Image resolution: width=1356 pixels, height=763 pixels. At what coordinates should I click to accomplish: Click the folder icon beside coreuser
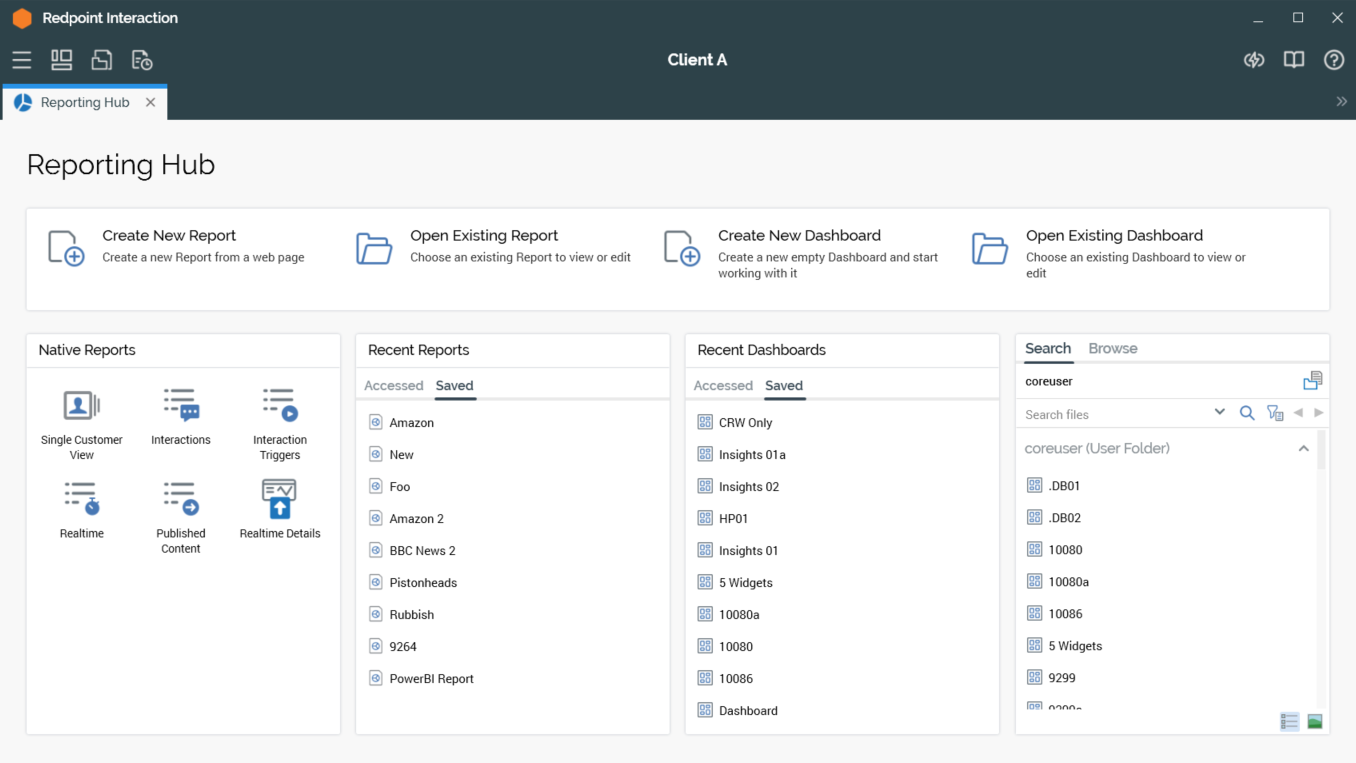pyautogui.click(x=1312, y=381)
